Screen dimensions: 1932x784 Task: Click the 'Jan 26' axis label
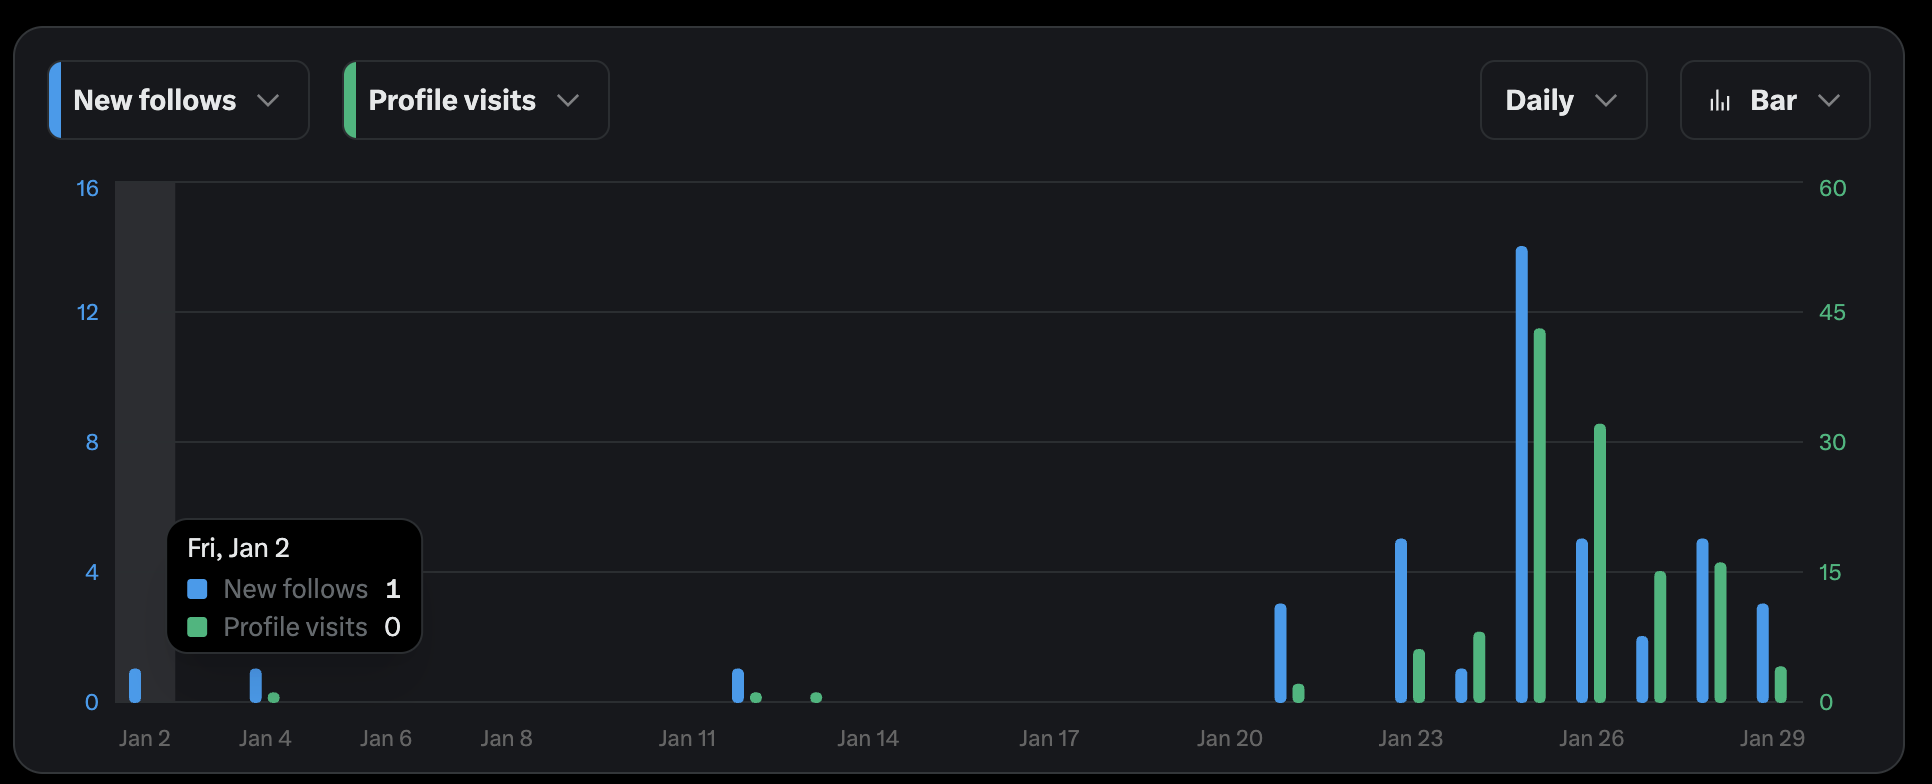pyautogui.click(x=1591, y=739)
